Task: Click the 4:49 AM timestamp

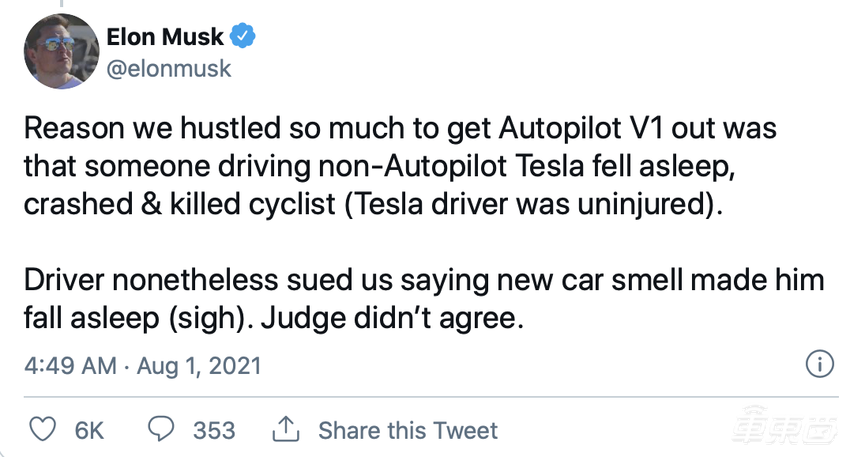Action: (69, 366)
